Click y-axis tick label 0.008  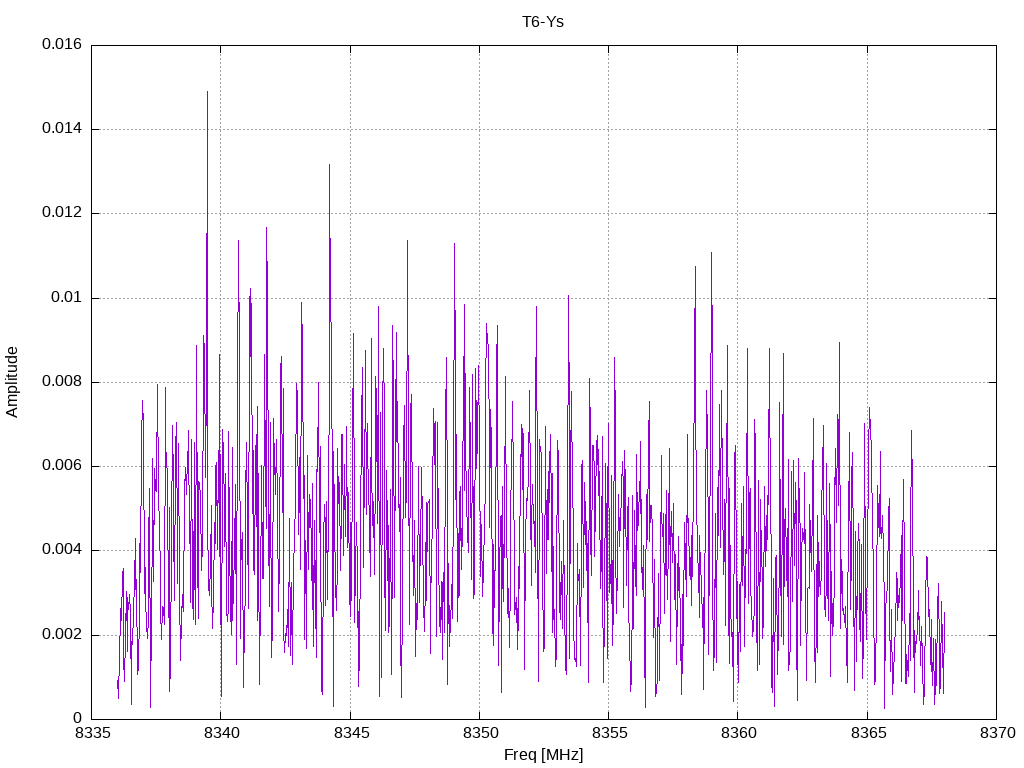[x=62, y=382]
